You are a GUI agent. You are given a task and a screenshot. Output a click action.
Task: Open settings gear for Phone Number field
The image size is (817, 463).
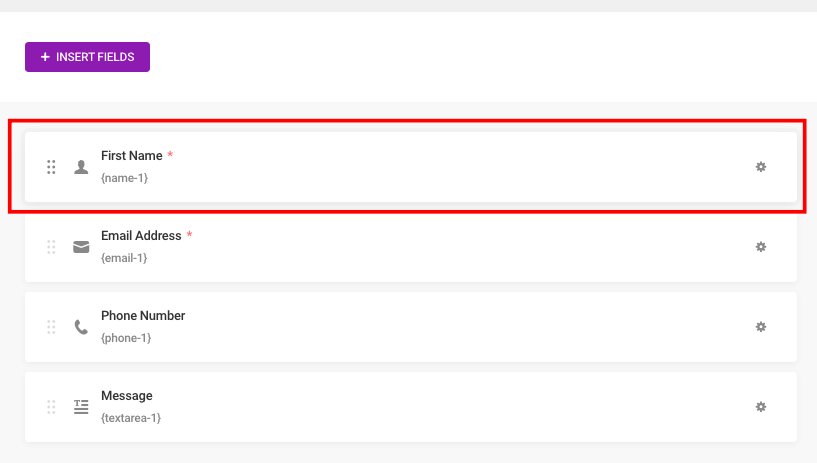pos(761,327)
